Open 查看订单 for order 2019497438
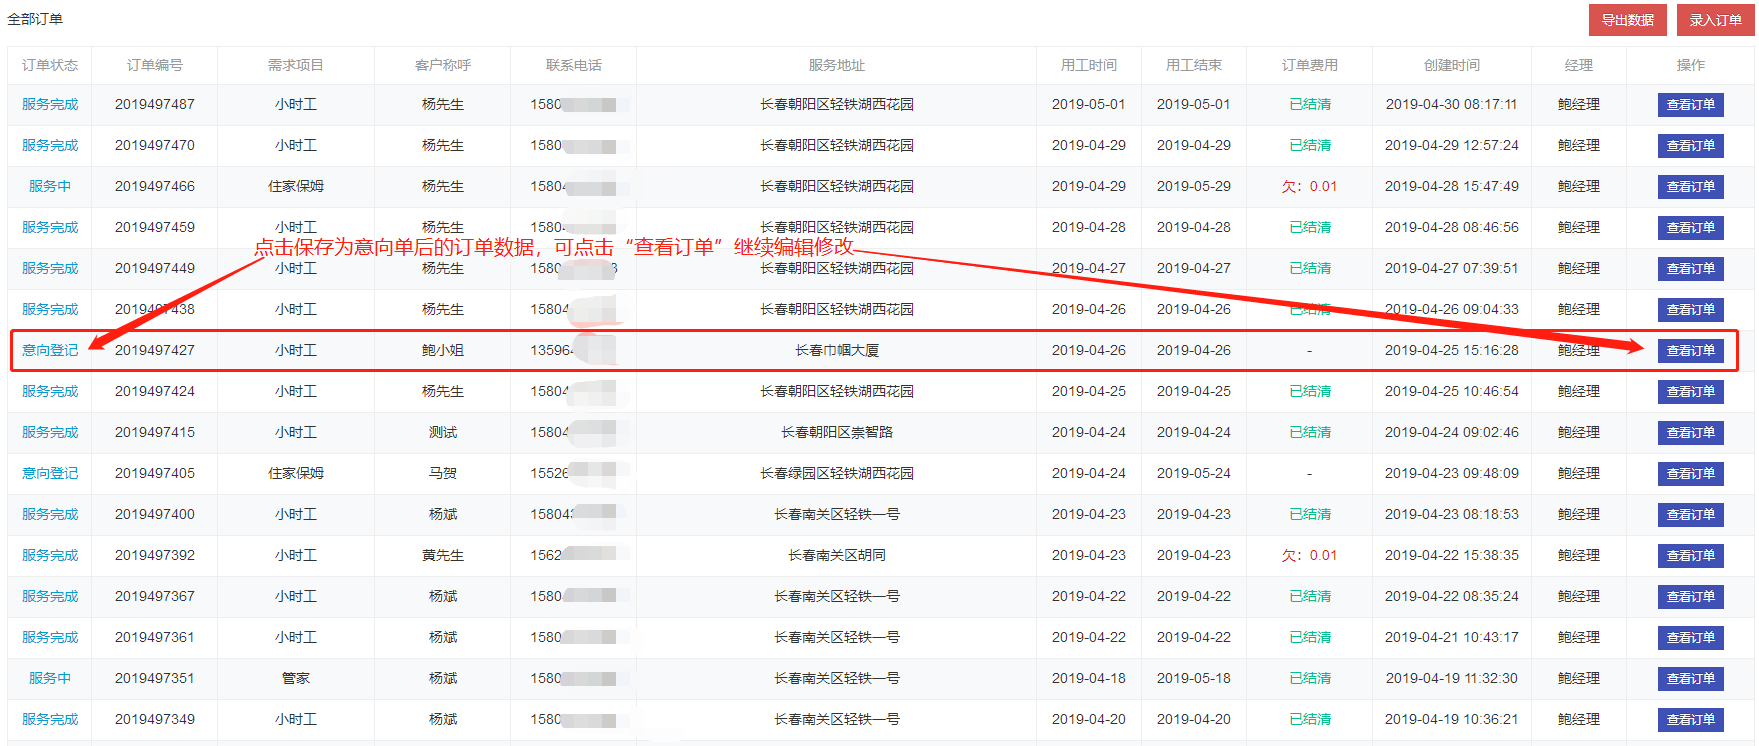This screenshot has height=746, width=1759. tap(1690, 310)
